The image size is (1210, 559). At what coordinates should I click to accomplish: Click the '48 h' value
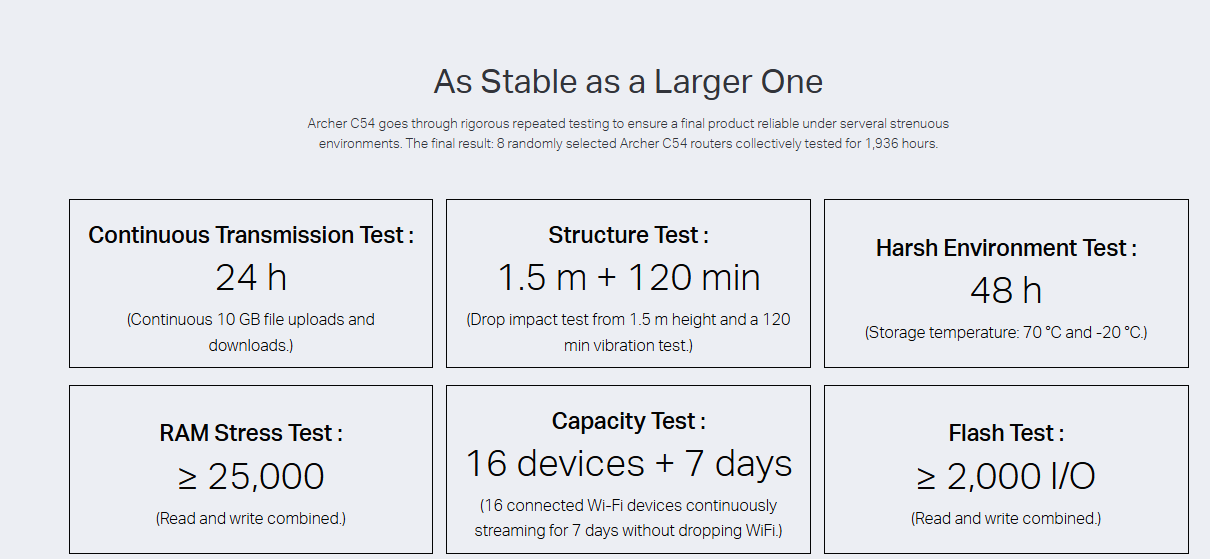1006,290
